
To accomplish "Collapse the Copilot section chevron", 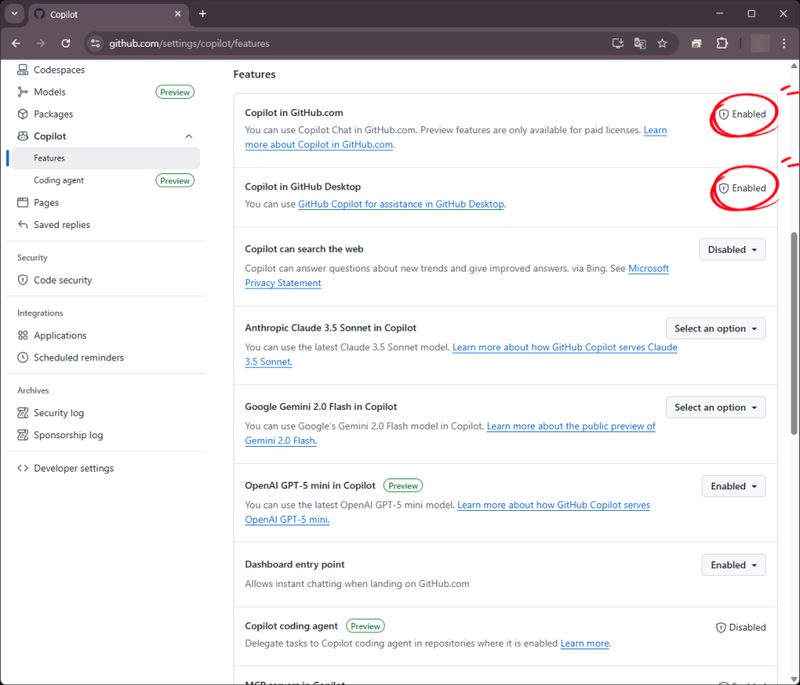I will pos(188,136).
